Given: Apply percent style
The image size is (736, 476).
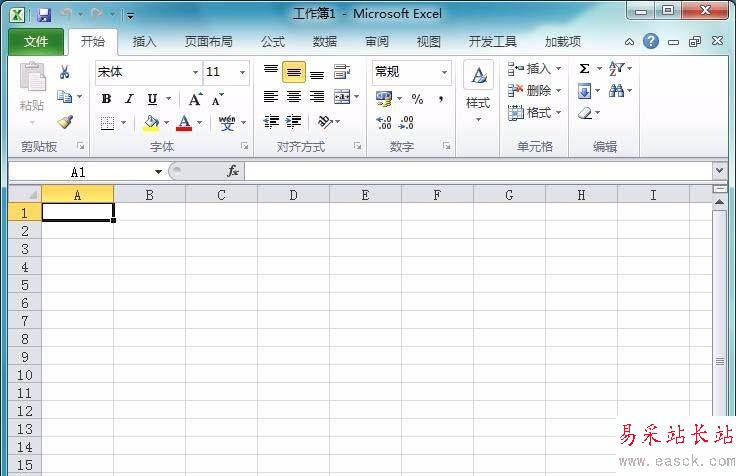Looking at the screenshot, I should pyautogui.click(x=417, y=99).
